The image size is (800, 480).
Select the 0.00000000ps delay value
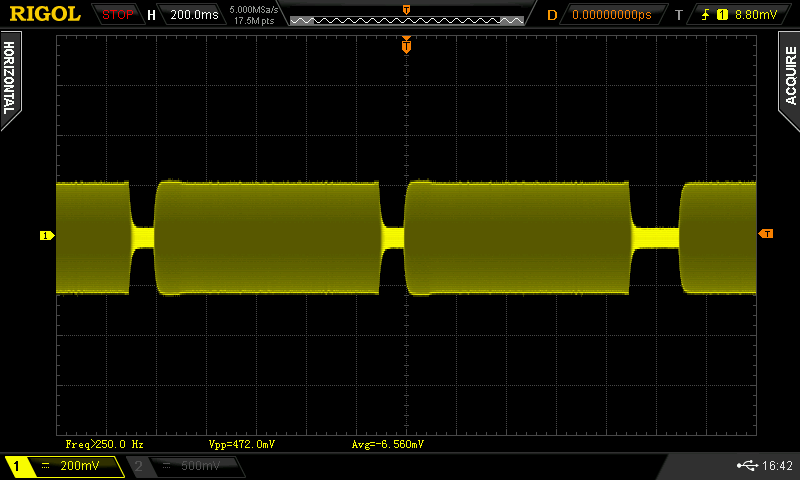coord(612,15)
